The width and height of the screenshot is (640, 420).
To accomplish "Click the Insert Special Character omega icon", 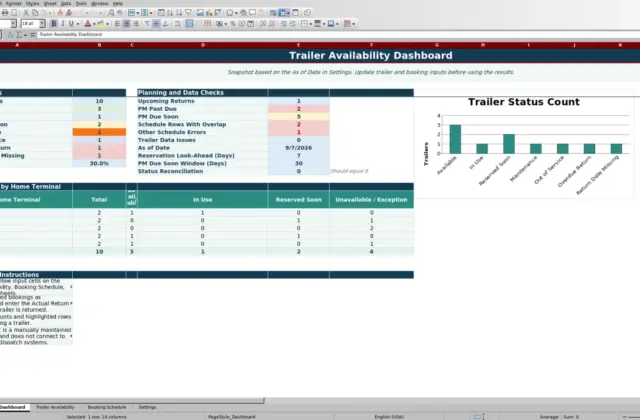I will (x=230, y=13).
